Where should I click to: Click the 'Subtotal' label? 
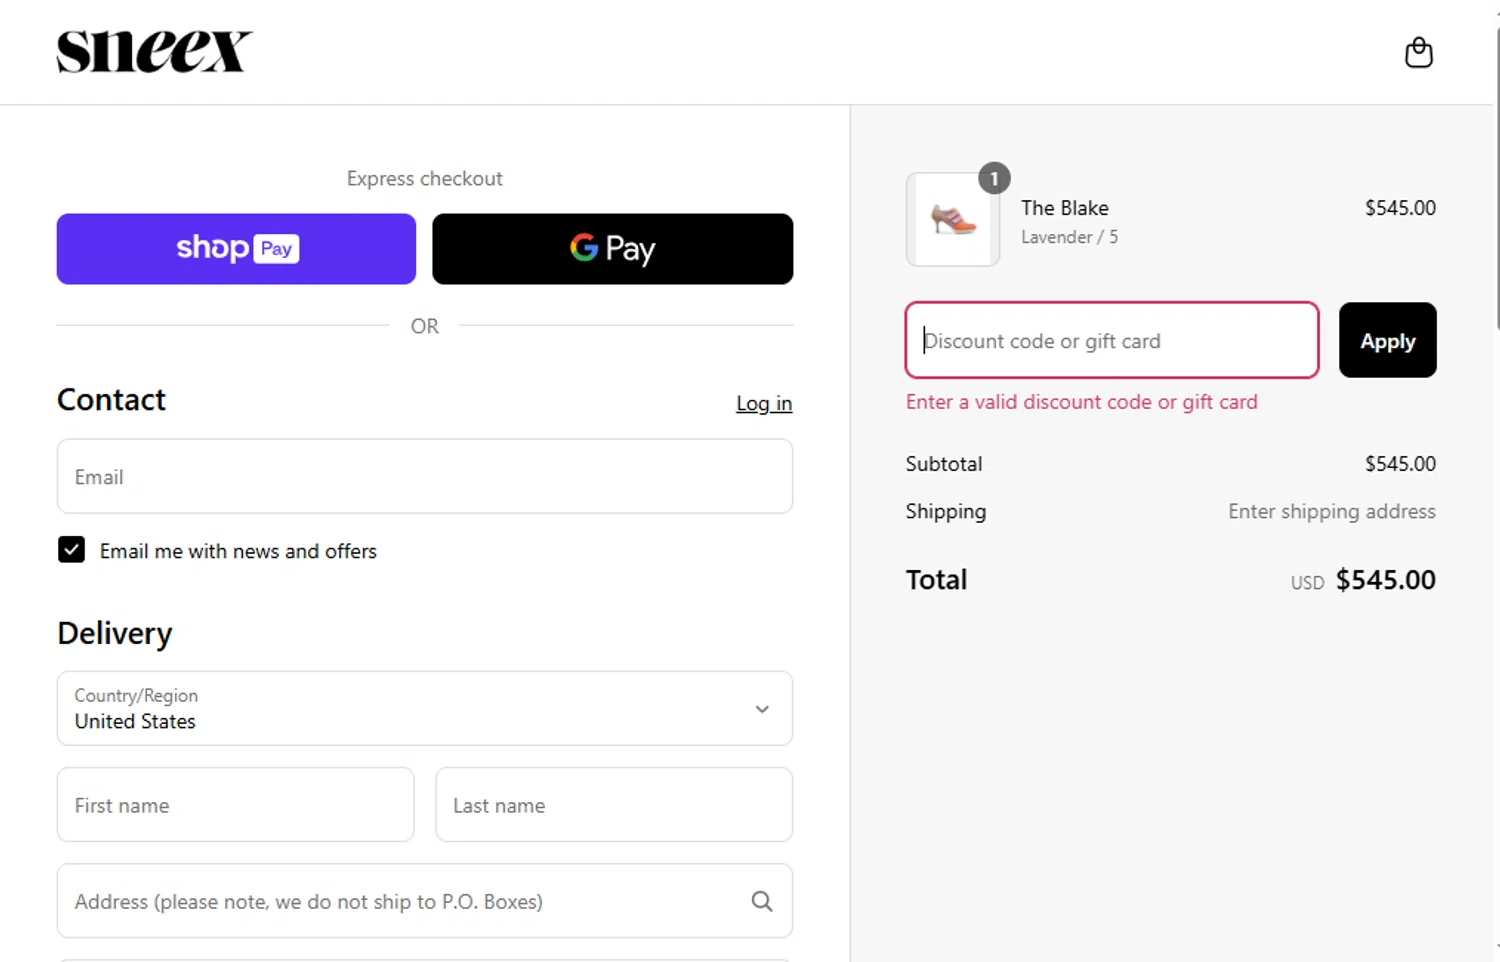[x=944, y=464]
